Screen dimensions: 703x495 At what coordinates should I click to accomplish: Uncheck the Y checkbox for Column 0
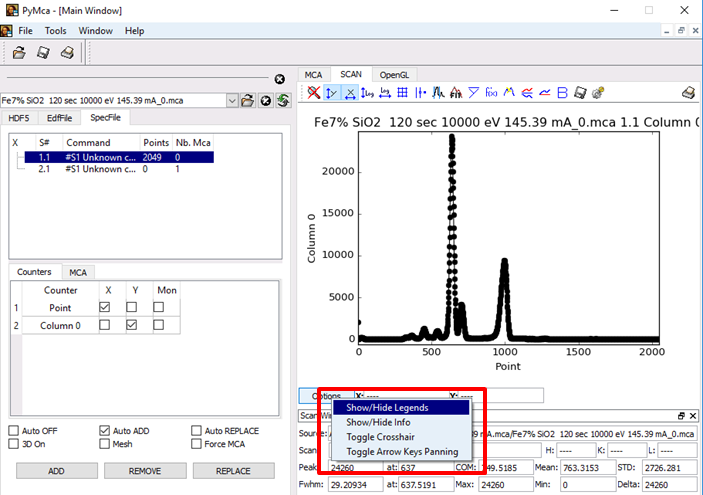coord(131,325)
